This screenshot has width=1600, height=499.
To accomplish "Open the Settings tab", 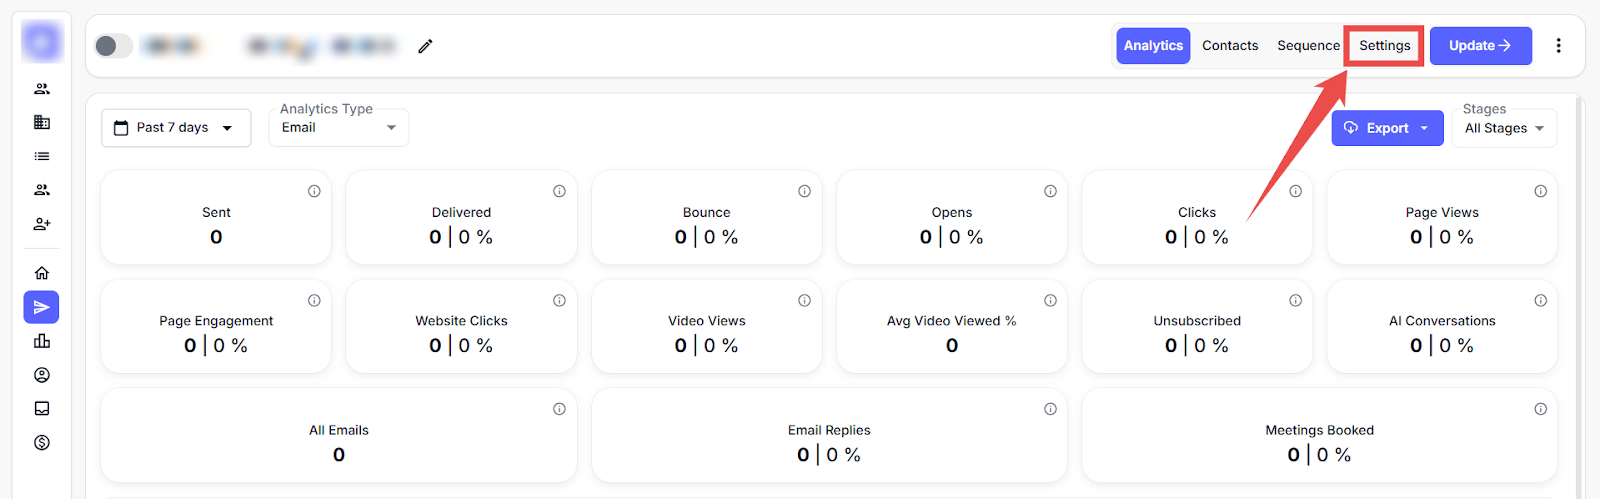I will point(1384,46).
